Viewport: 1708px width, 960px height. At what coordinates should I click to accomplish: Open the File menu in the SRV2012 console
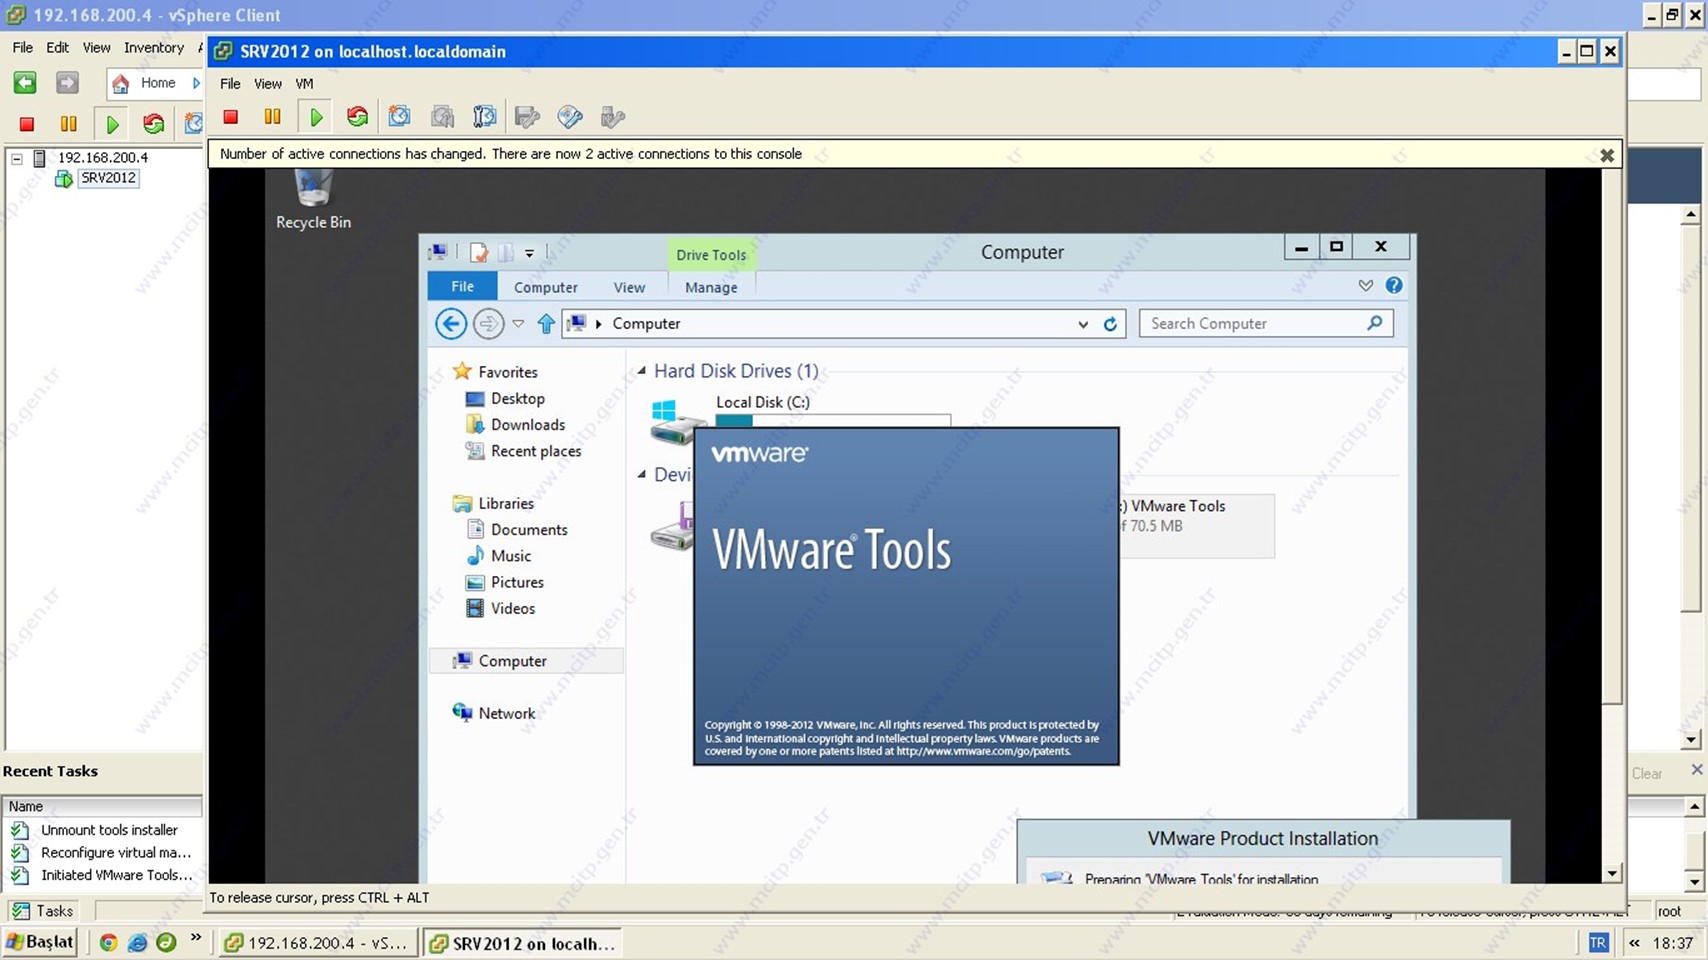230,83
